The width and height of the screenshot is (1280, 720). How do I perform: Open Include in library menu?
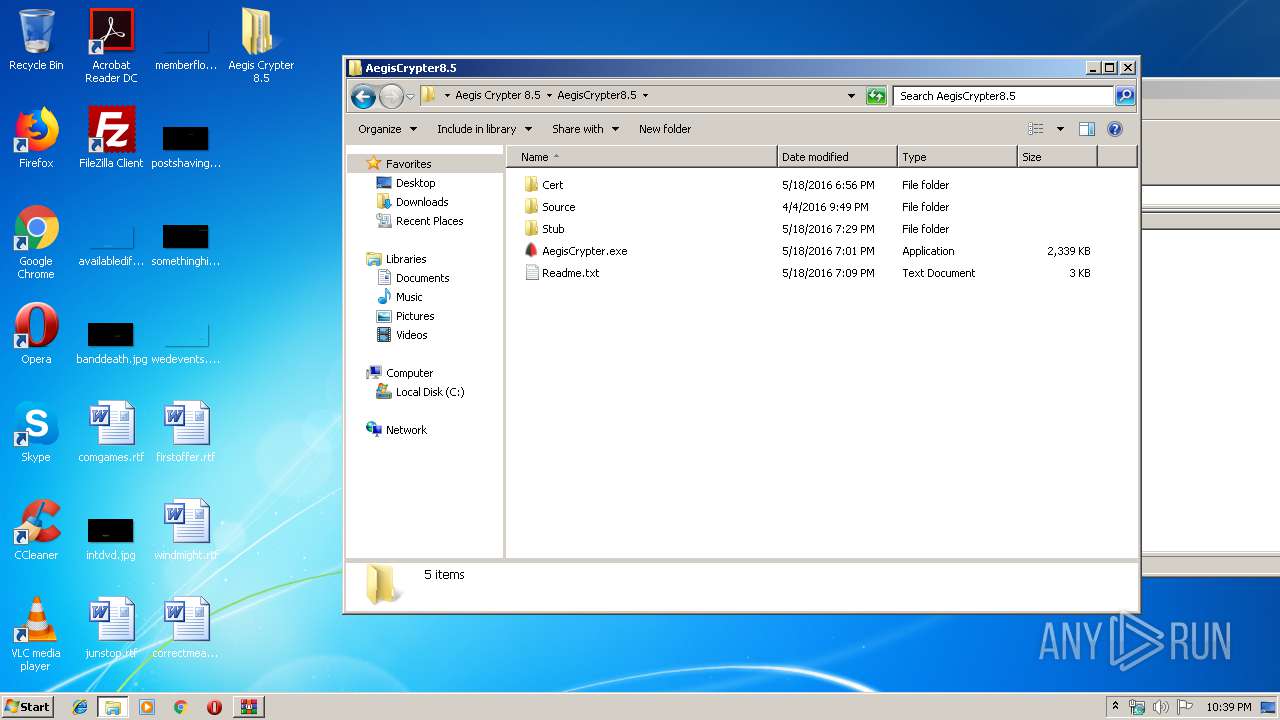point(484,129)
